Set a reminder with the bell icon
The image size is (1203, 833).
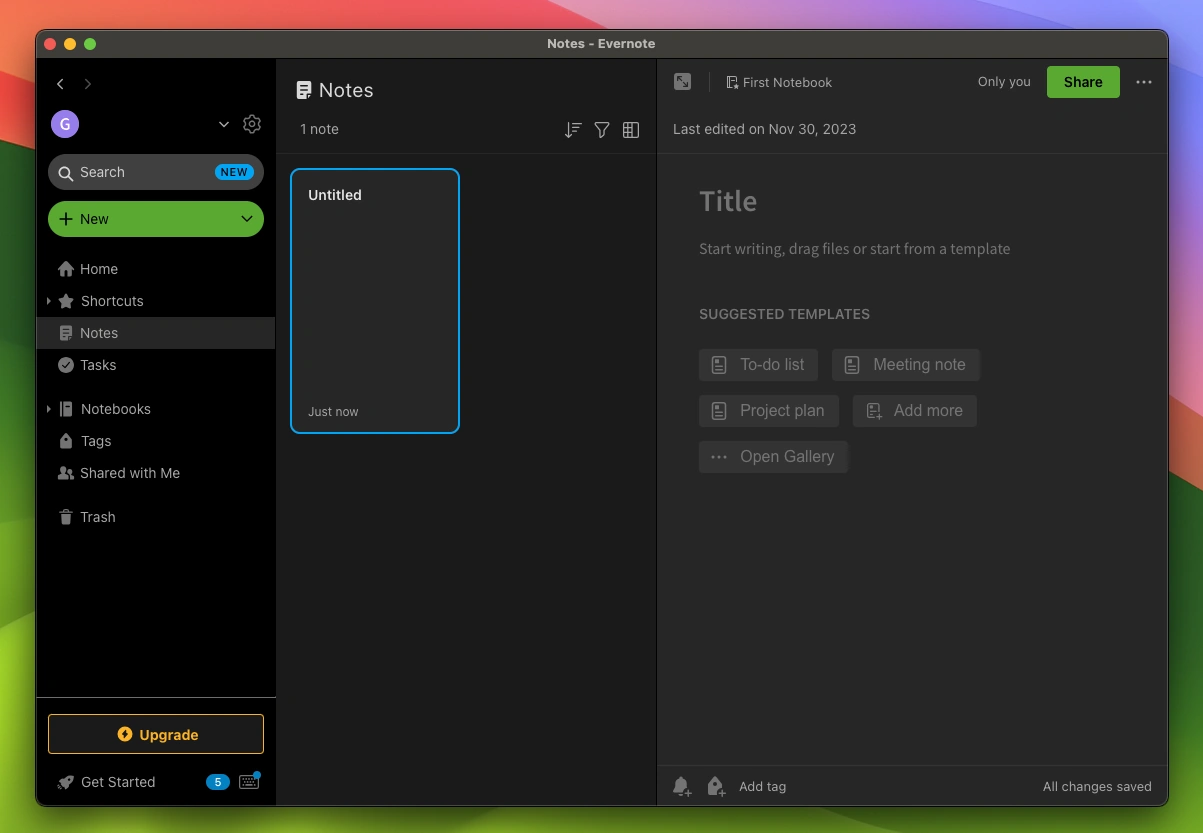[681, 786]
